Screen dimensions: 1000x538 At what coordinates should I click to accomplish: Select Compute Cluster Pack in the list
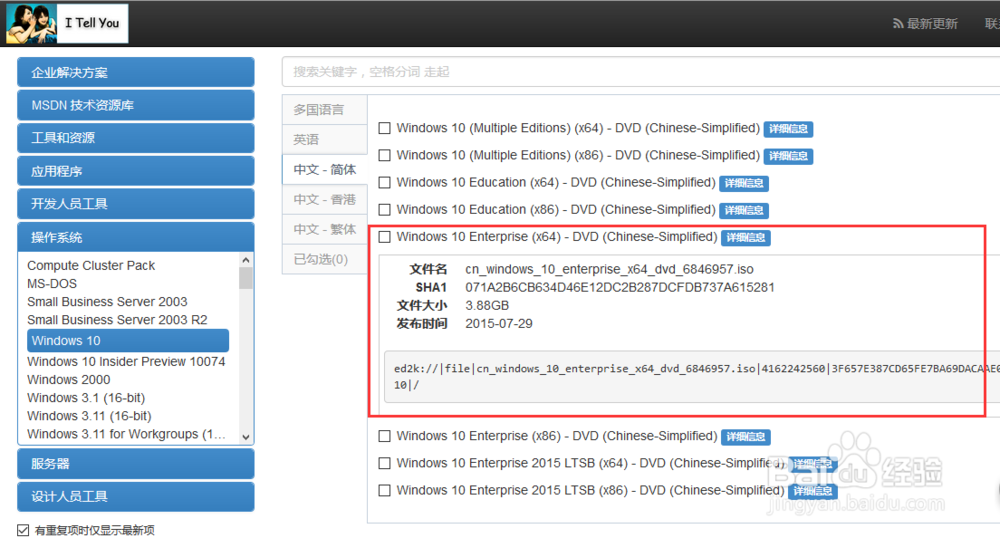click(x=91, y=265)
